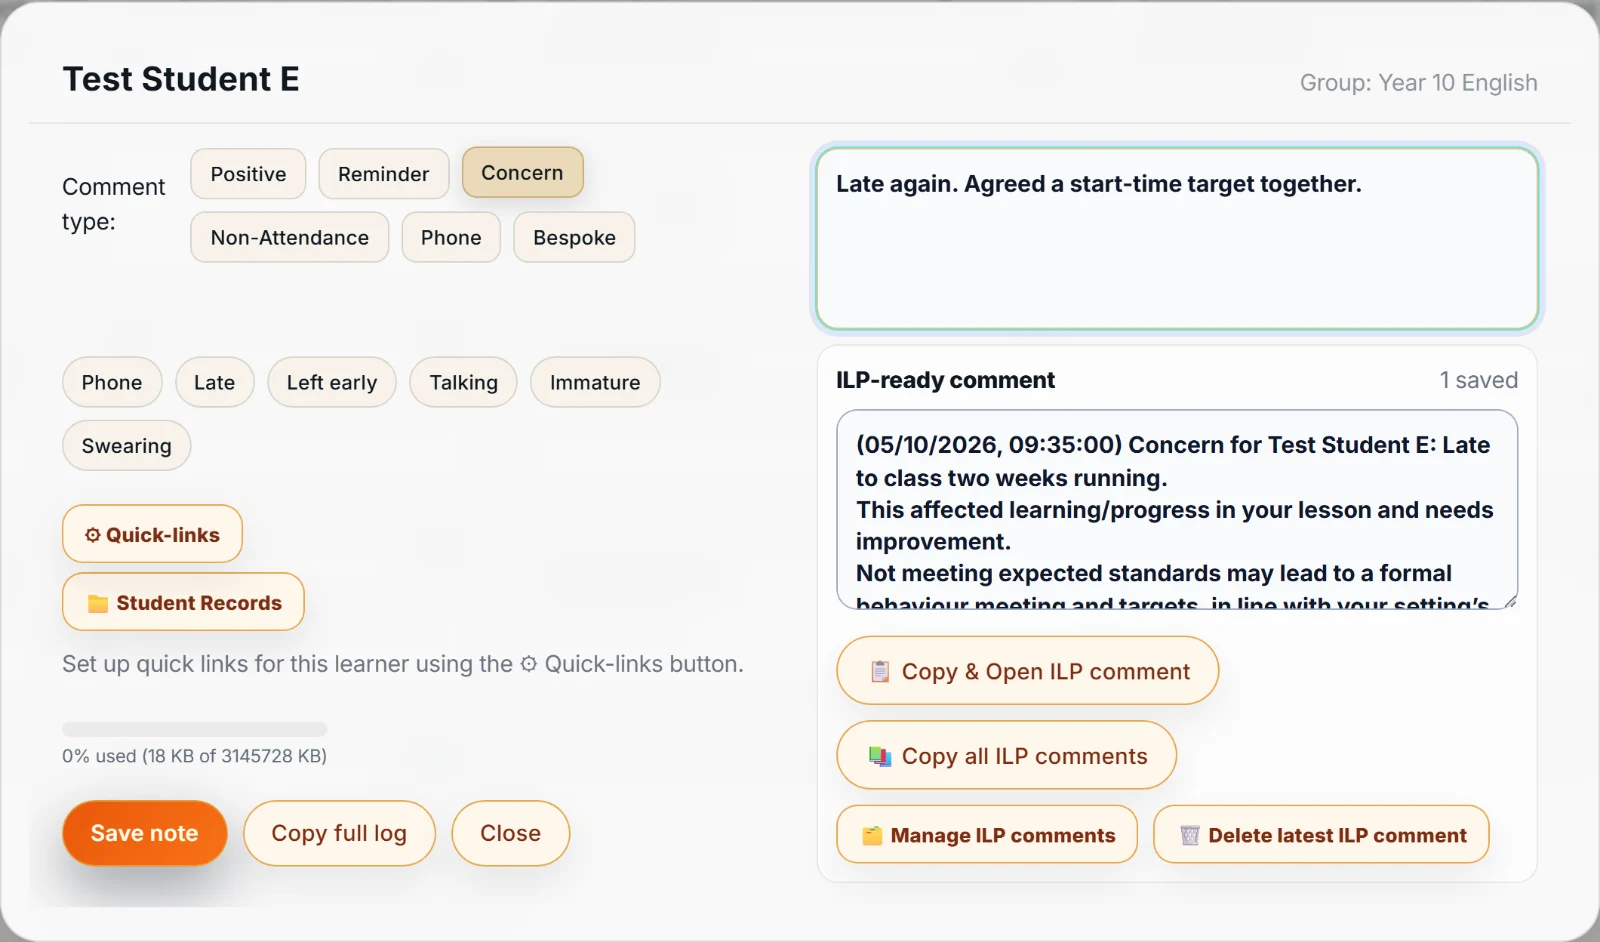Copy the full log

tap(339, 833)
